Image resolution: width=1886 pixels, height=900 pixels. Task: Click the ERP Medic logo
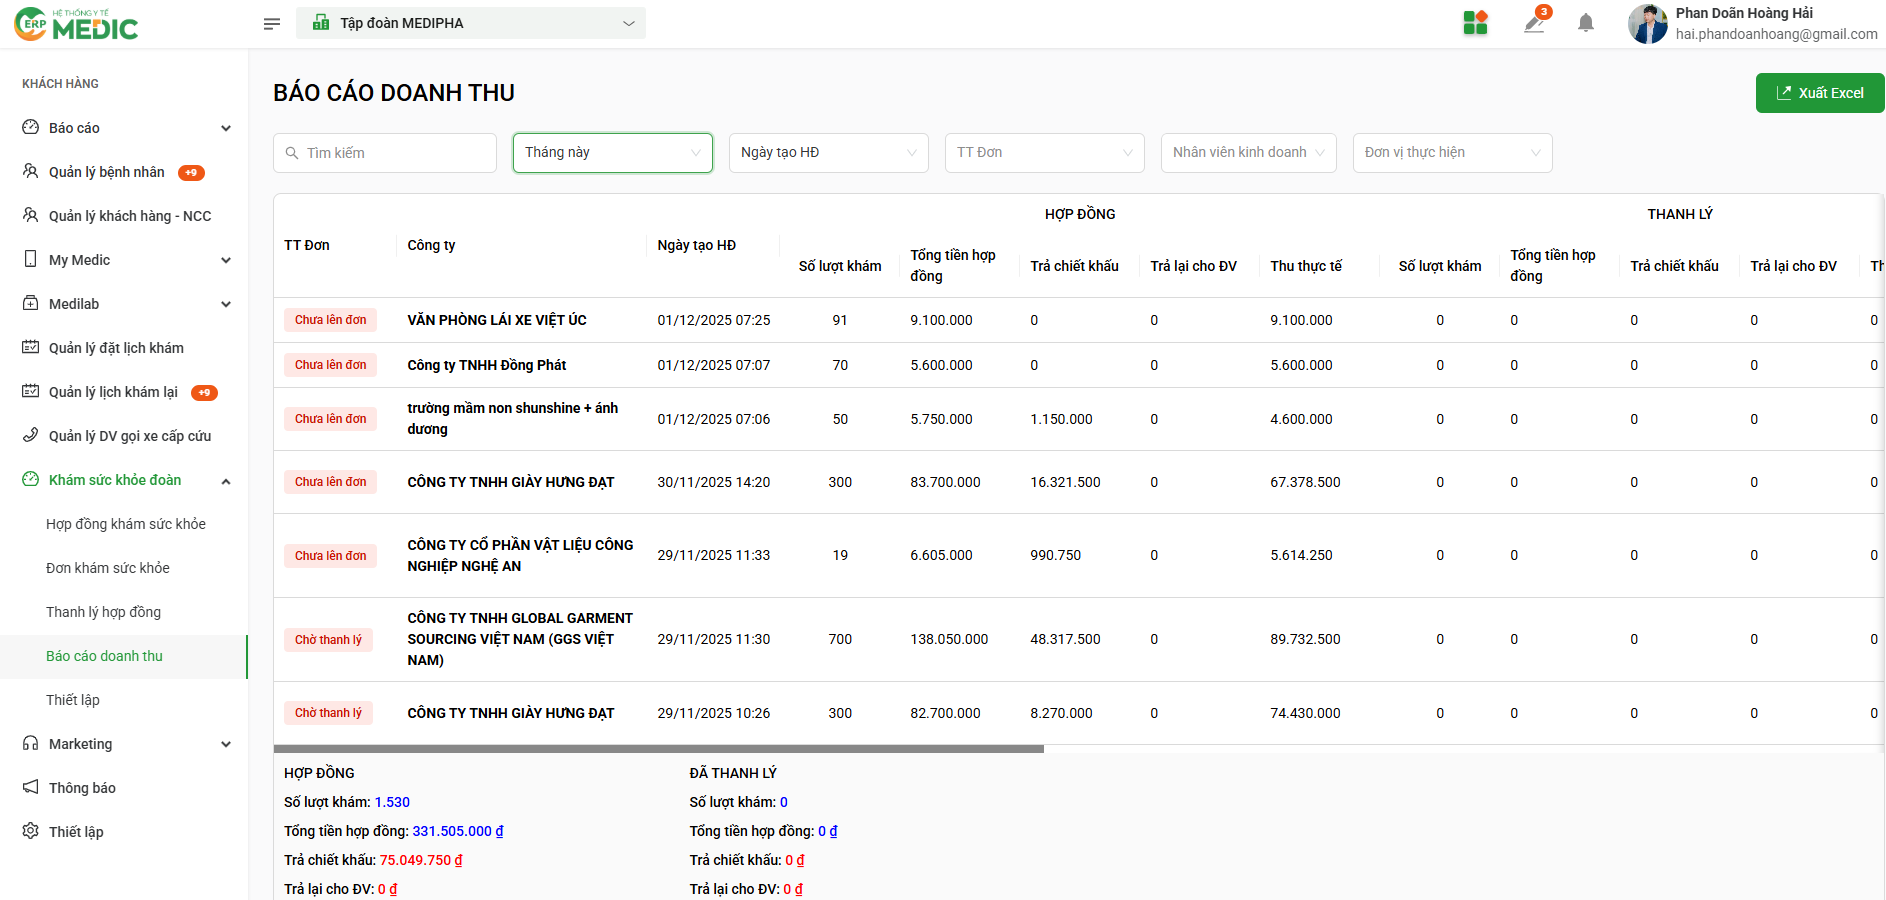click(x=77, y=24)
